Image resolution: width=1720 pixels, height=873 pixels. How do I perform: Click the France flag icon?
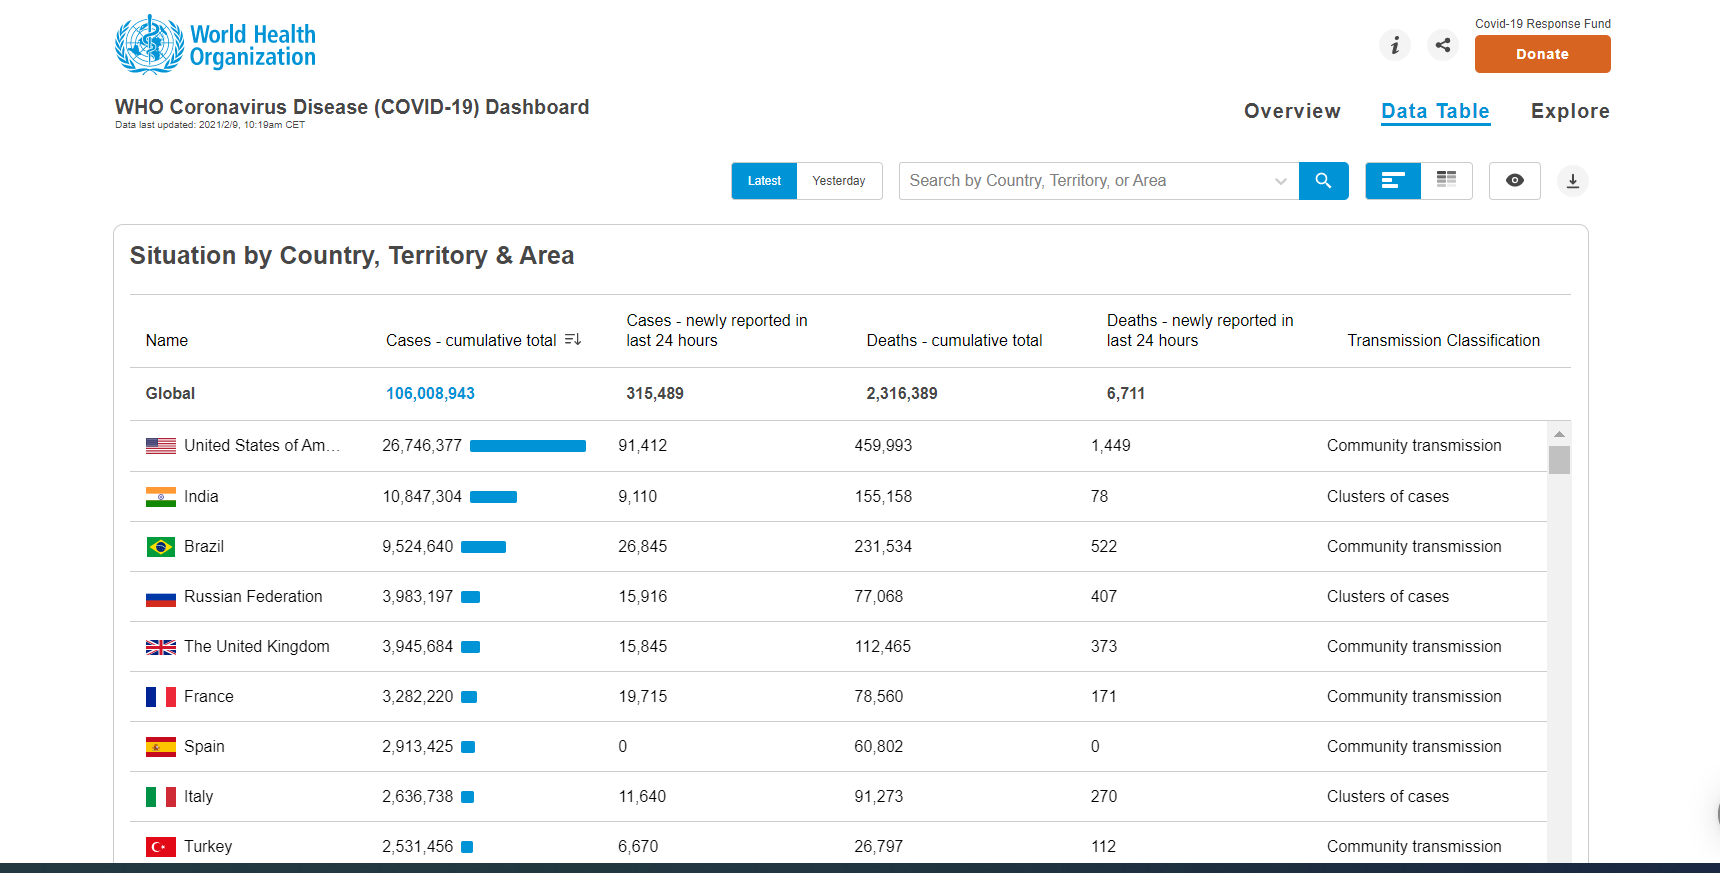click(161, 697)
